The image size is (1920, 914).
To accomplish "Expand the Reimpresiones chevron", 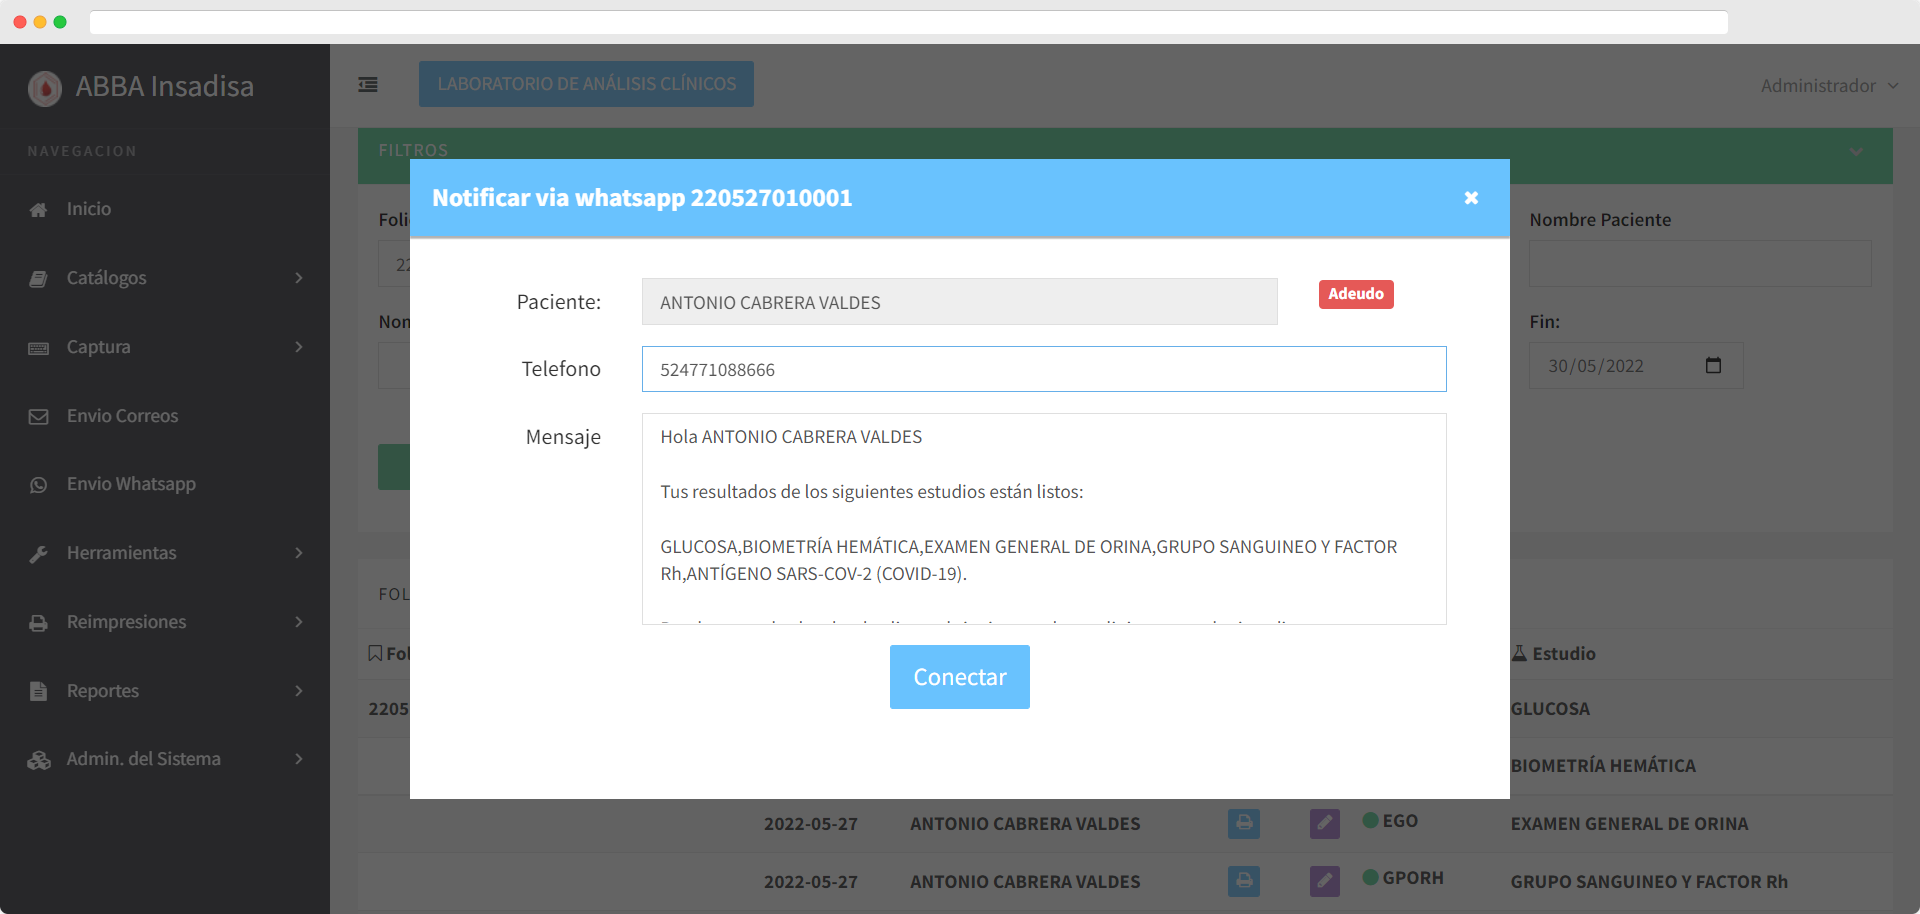I will pyautogui.click(x=299, y=622).
